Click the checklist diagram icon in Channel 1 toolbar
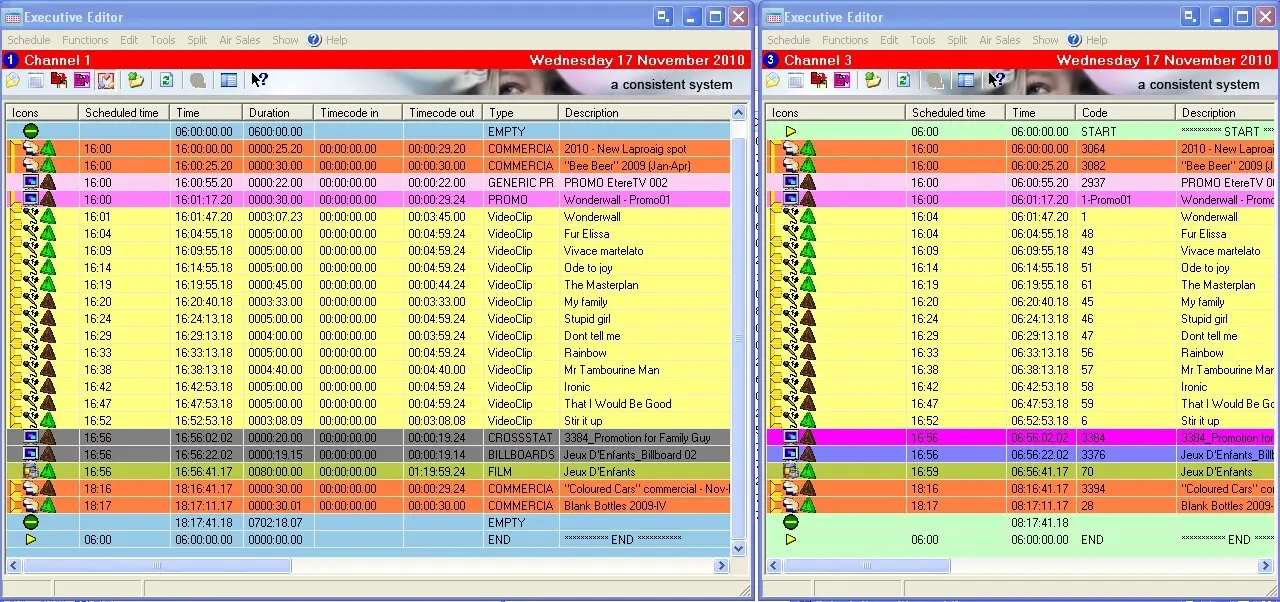The image size is (1280, 602). click(106, 81)
